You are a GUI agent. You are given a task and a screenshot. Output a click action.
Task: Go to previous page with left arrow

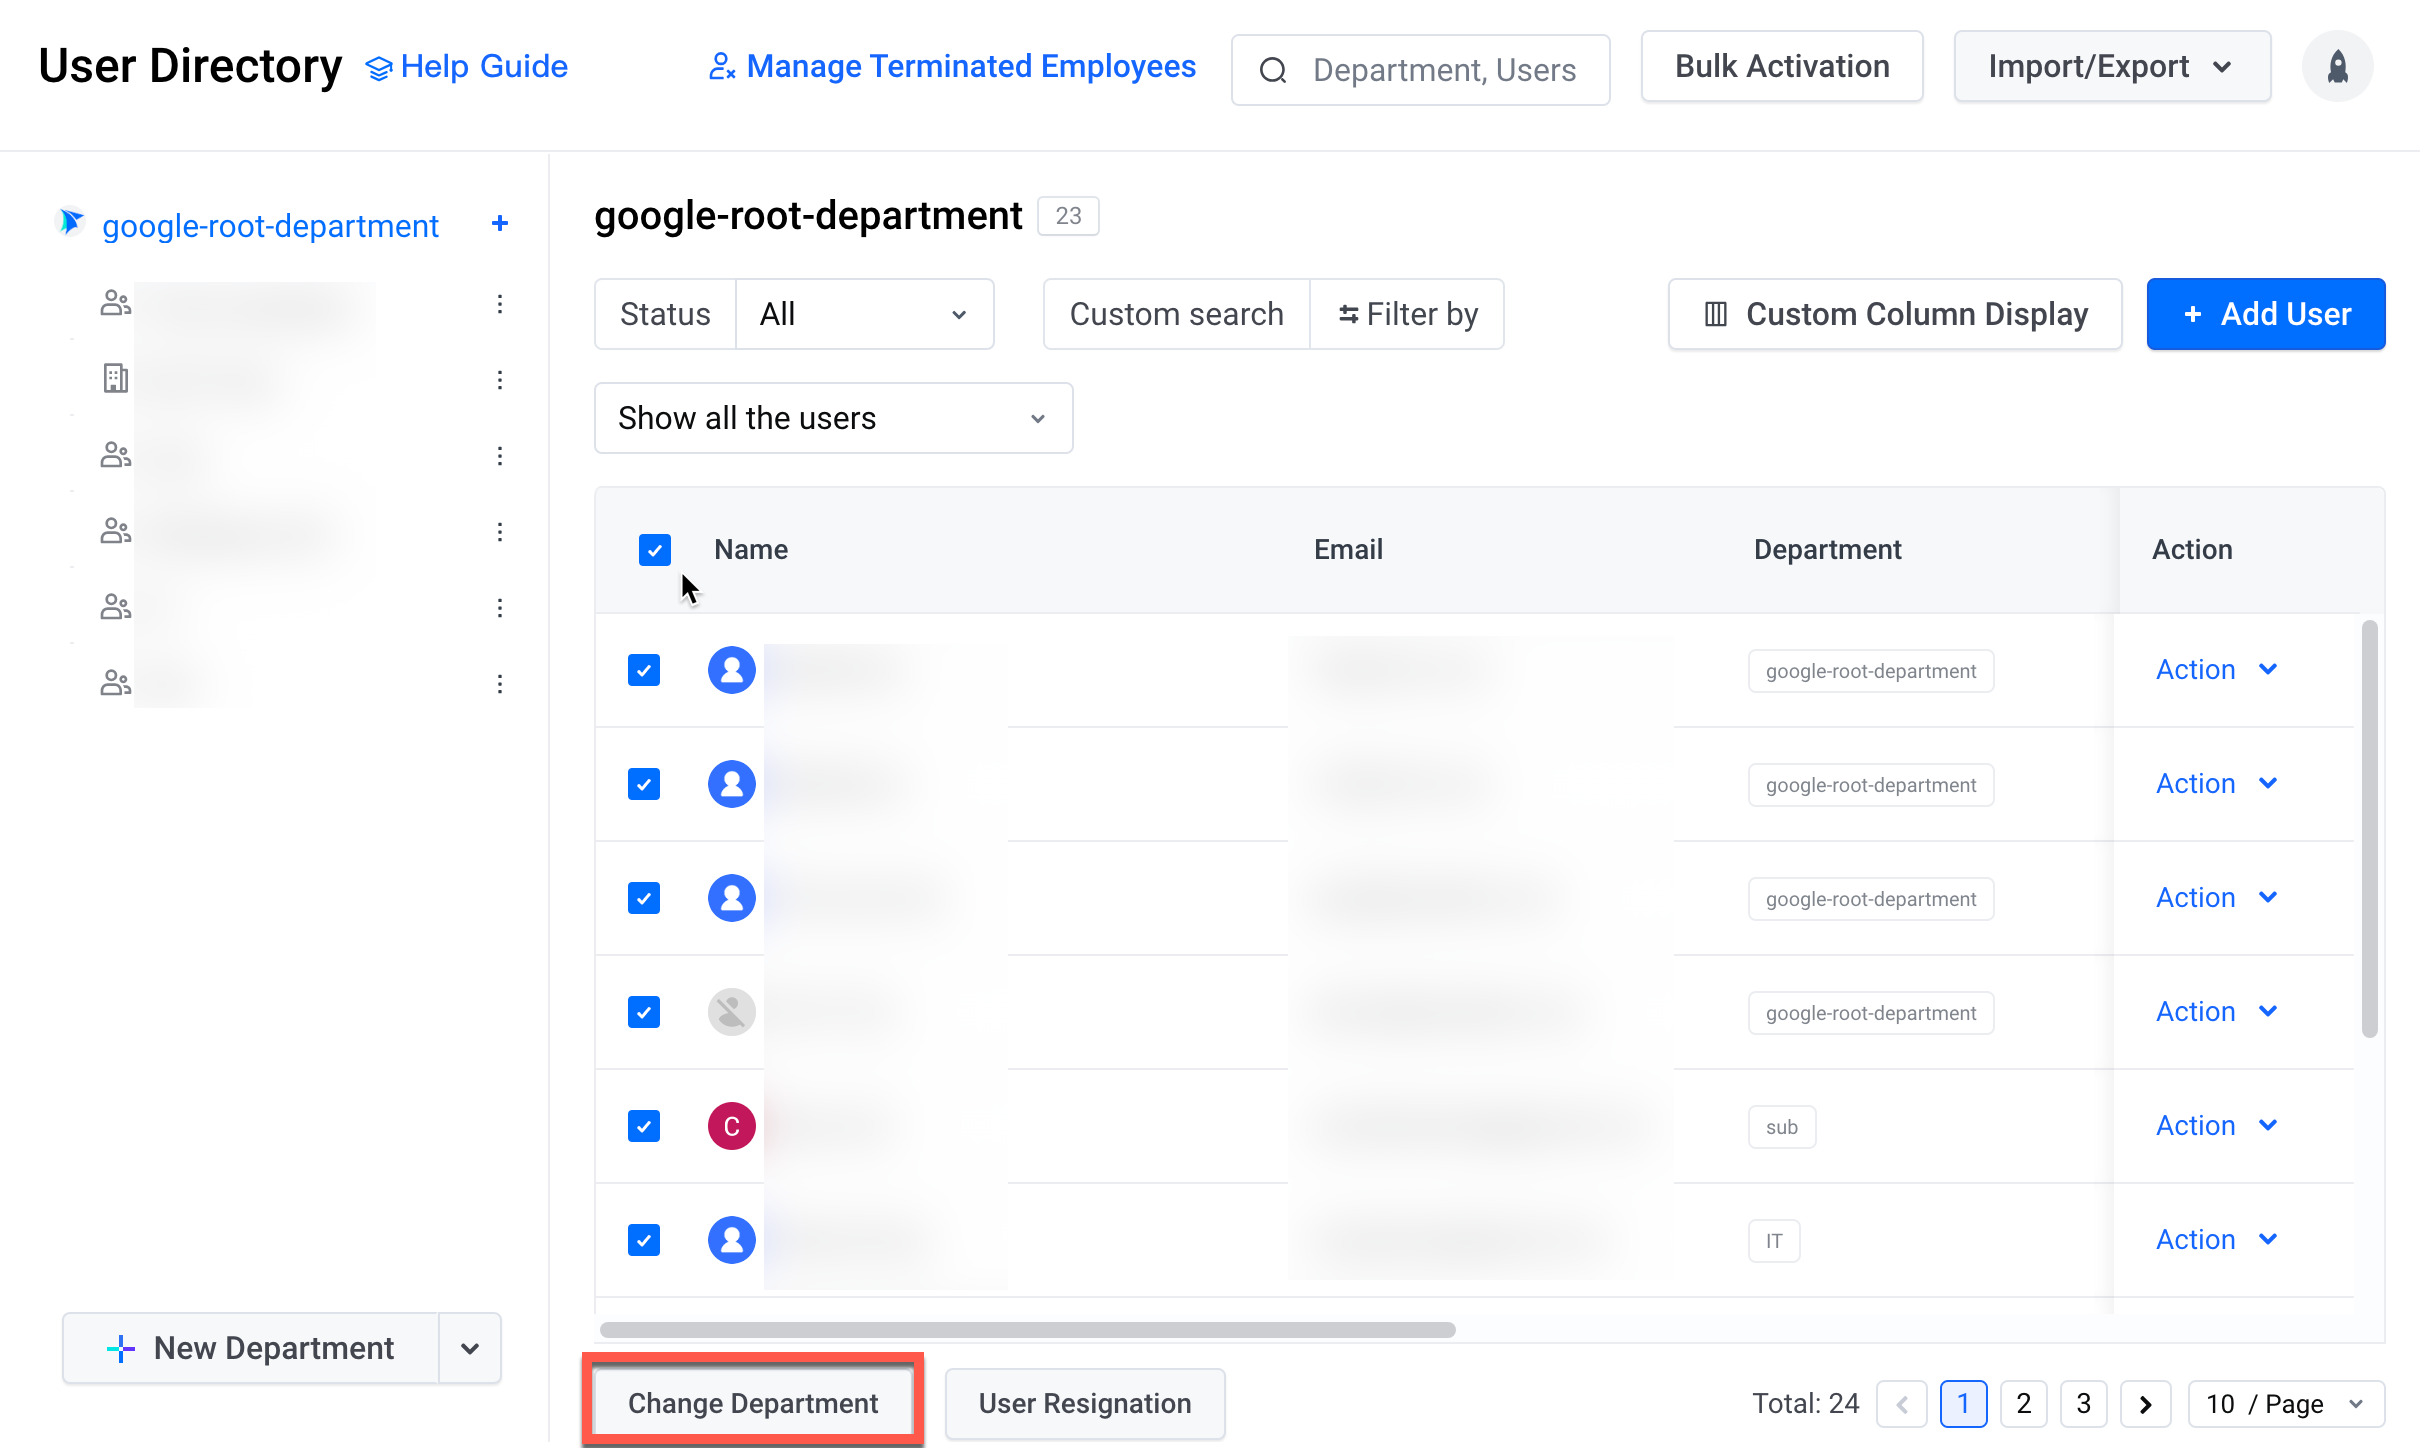tap(1902, 1404)
